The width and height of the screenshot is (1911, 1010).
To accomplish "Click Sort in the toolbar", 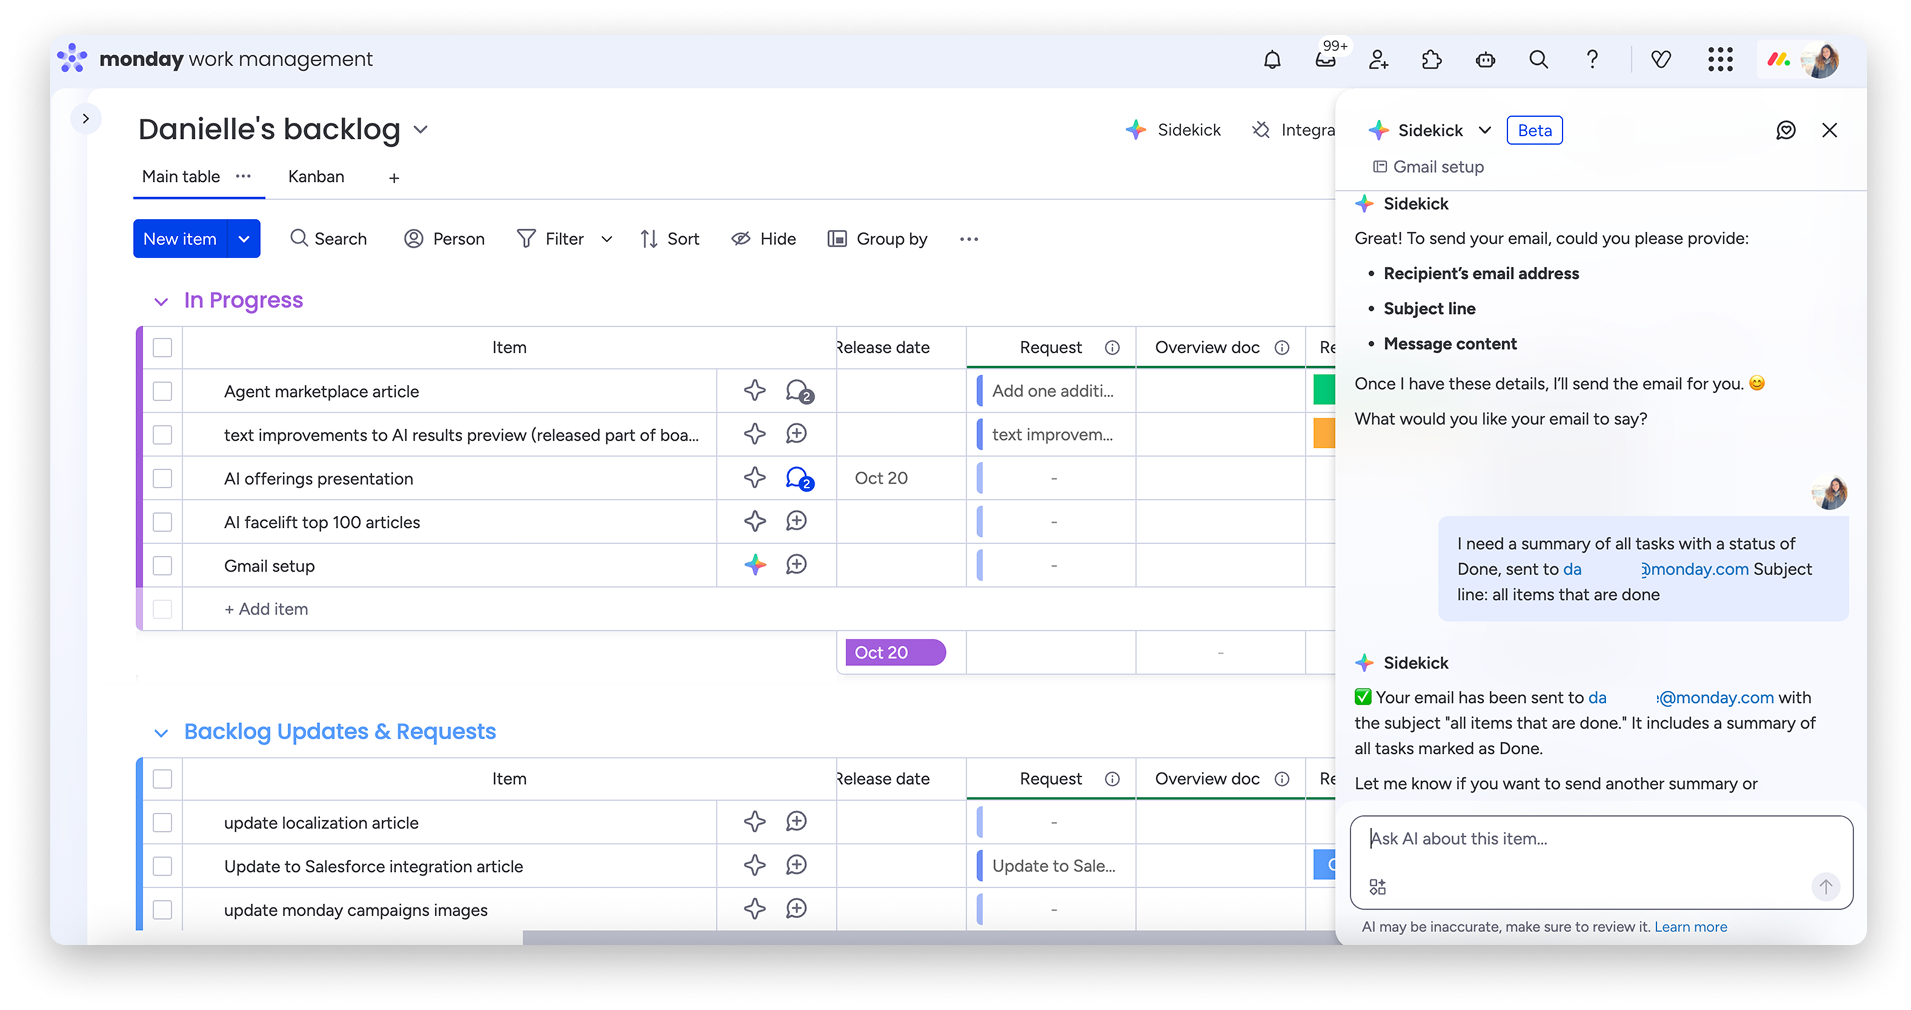I will [670, 239].
